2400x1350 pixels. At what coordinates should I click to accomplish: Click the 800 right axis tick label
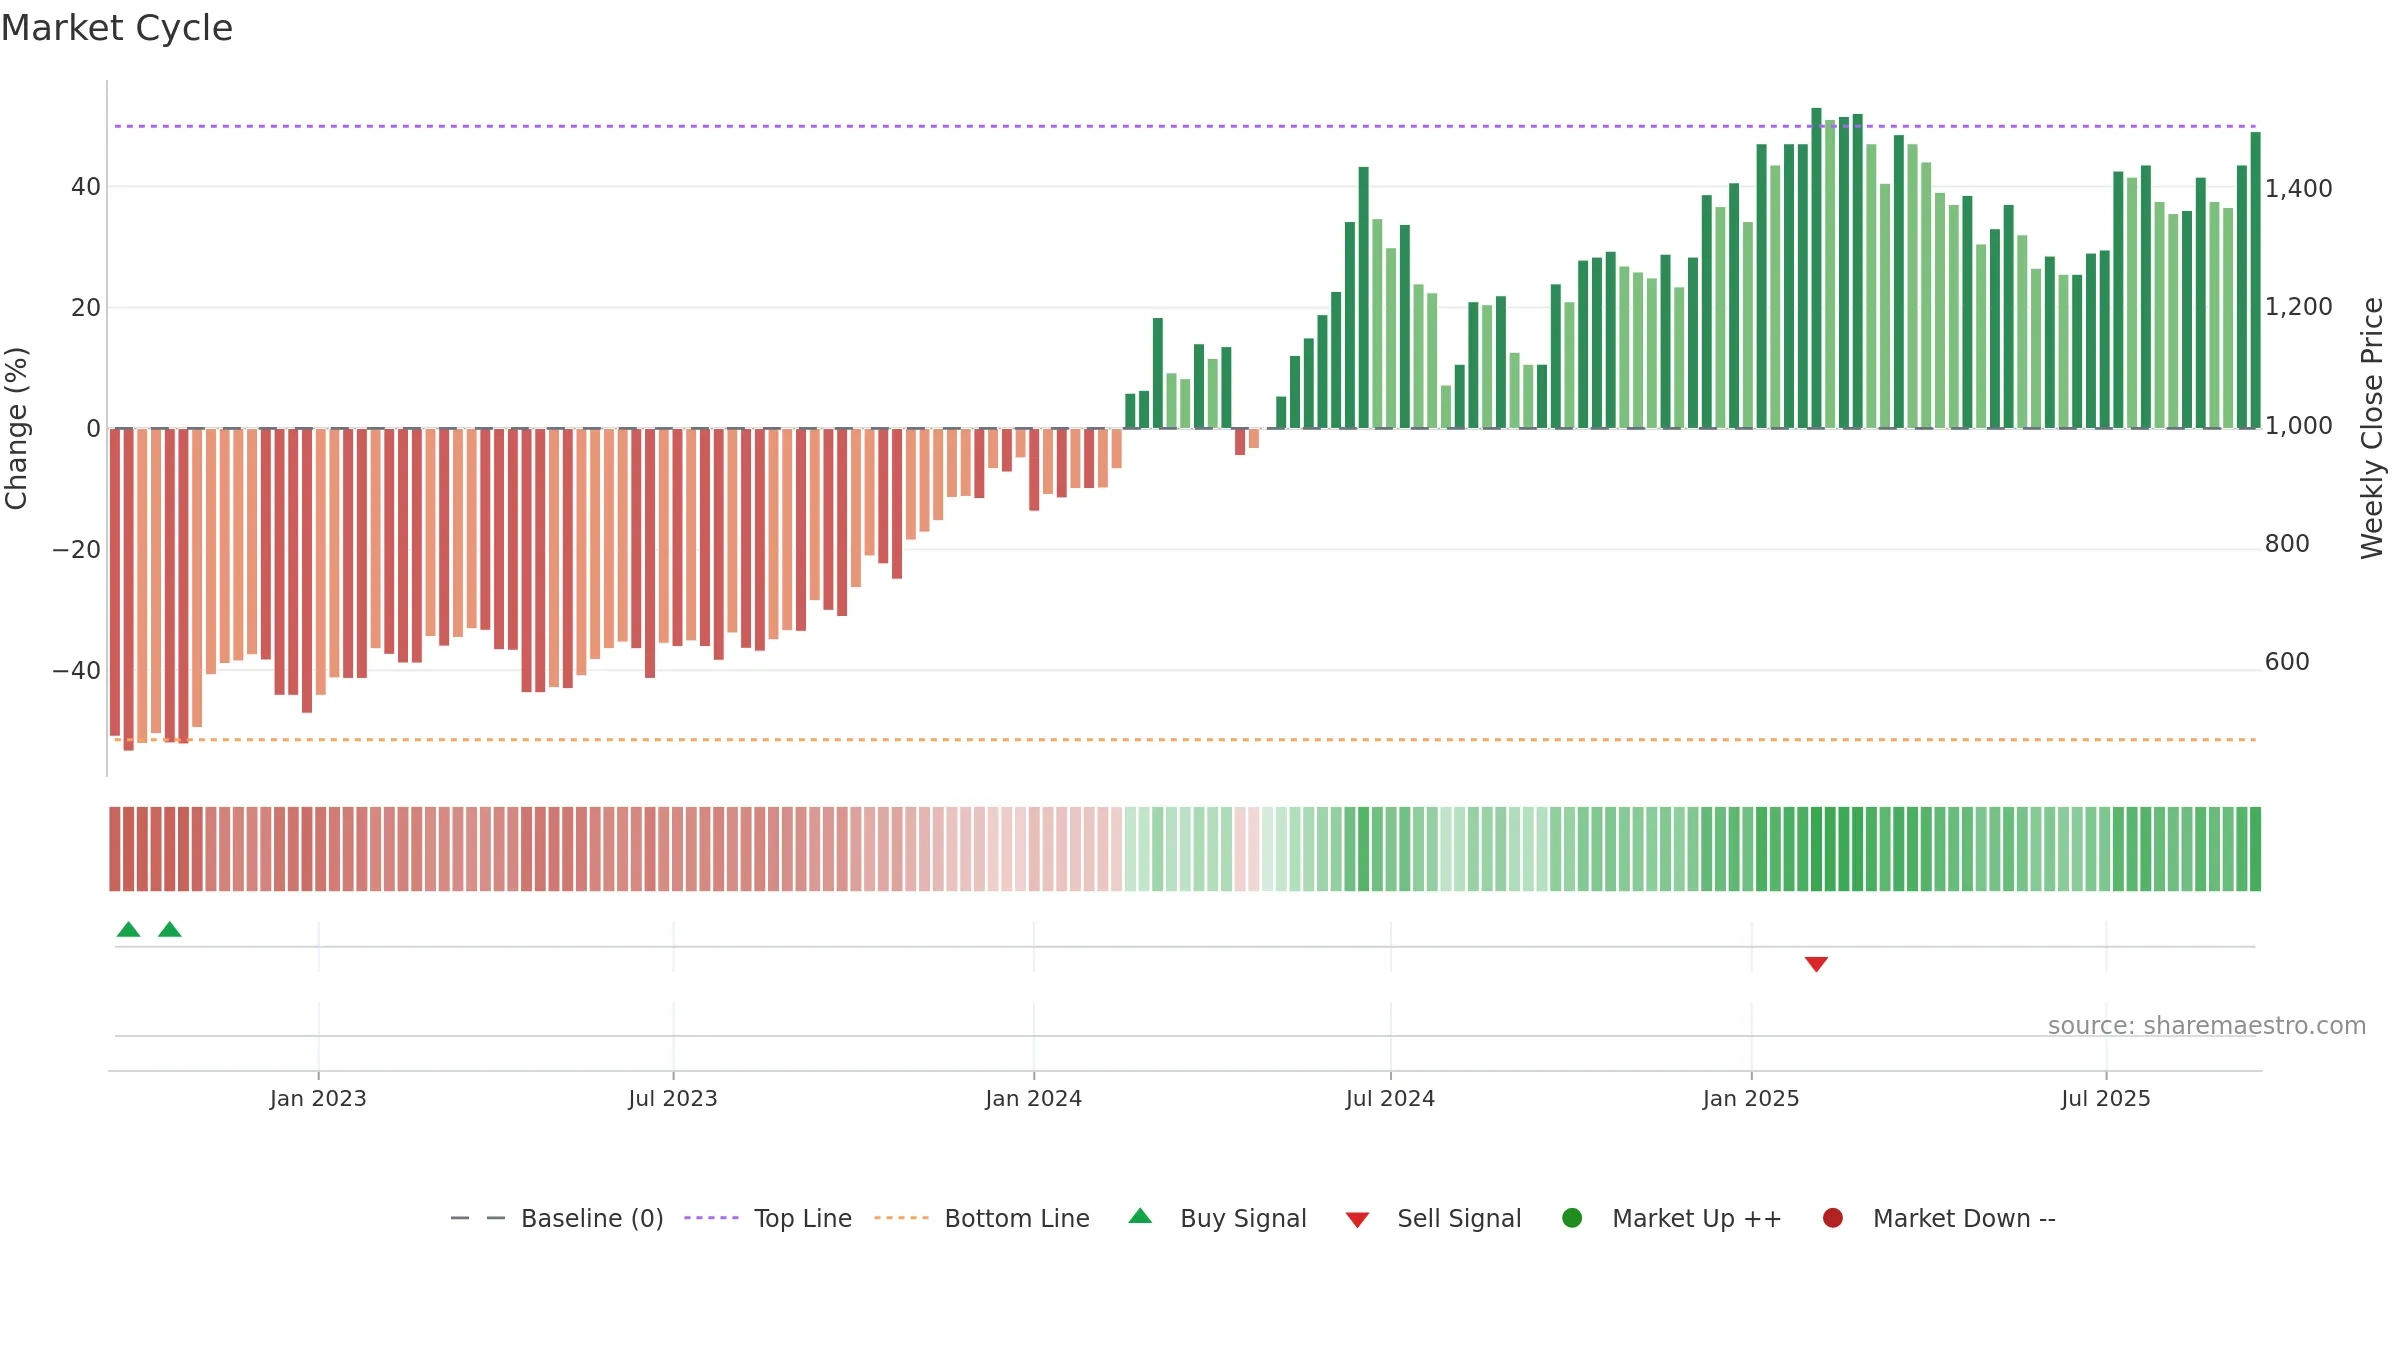[x=2287, y=544]
